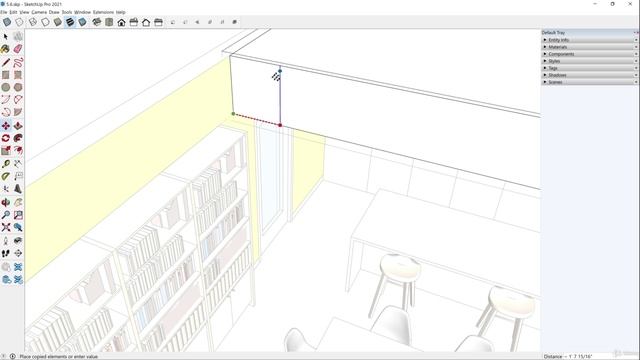
Task: Choose the Zoom Window tool
Action: pos(18,215)
